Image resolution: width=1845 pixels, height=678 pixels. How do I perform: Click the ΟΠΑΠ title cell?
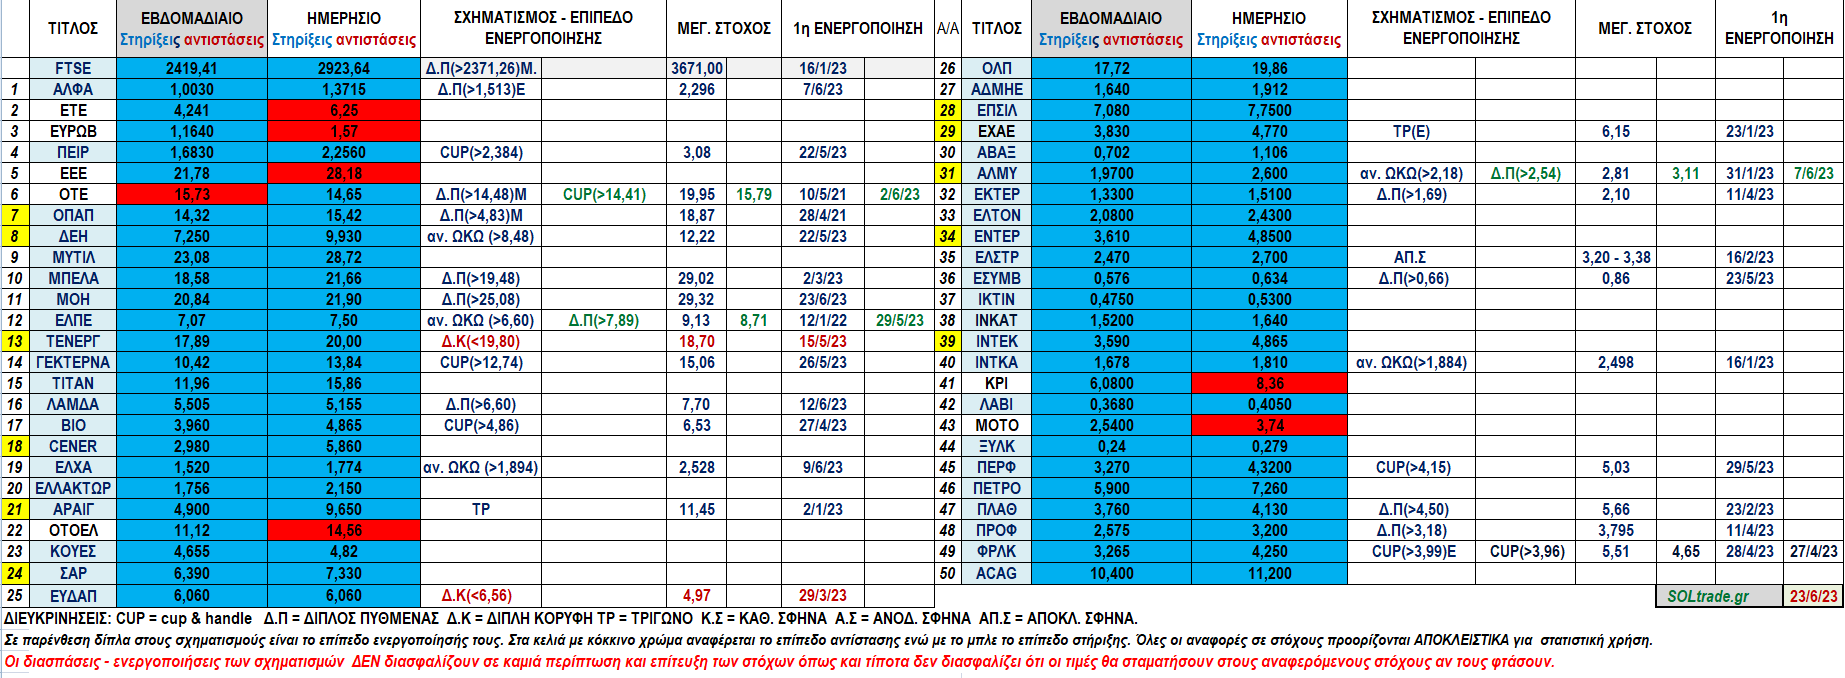[x=73, y=215]
